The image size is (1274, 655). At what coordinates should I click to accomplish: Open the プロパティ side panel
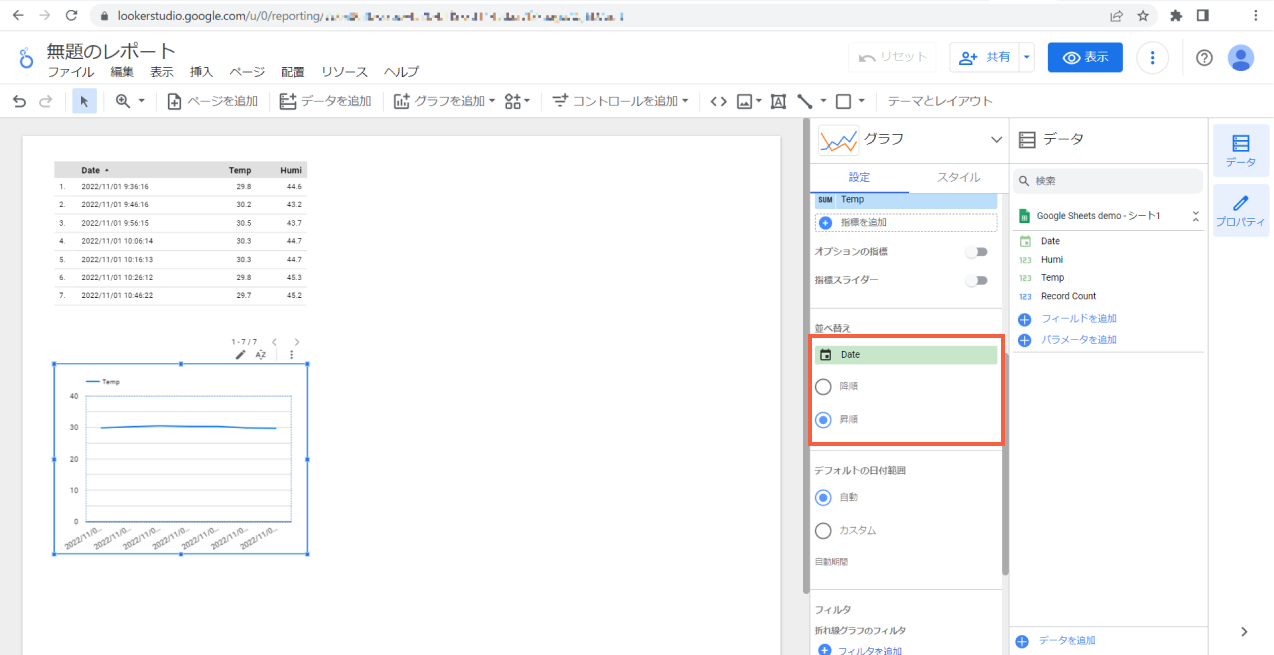click(1240, 211)
